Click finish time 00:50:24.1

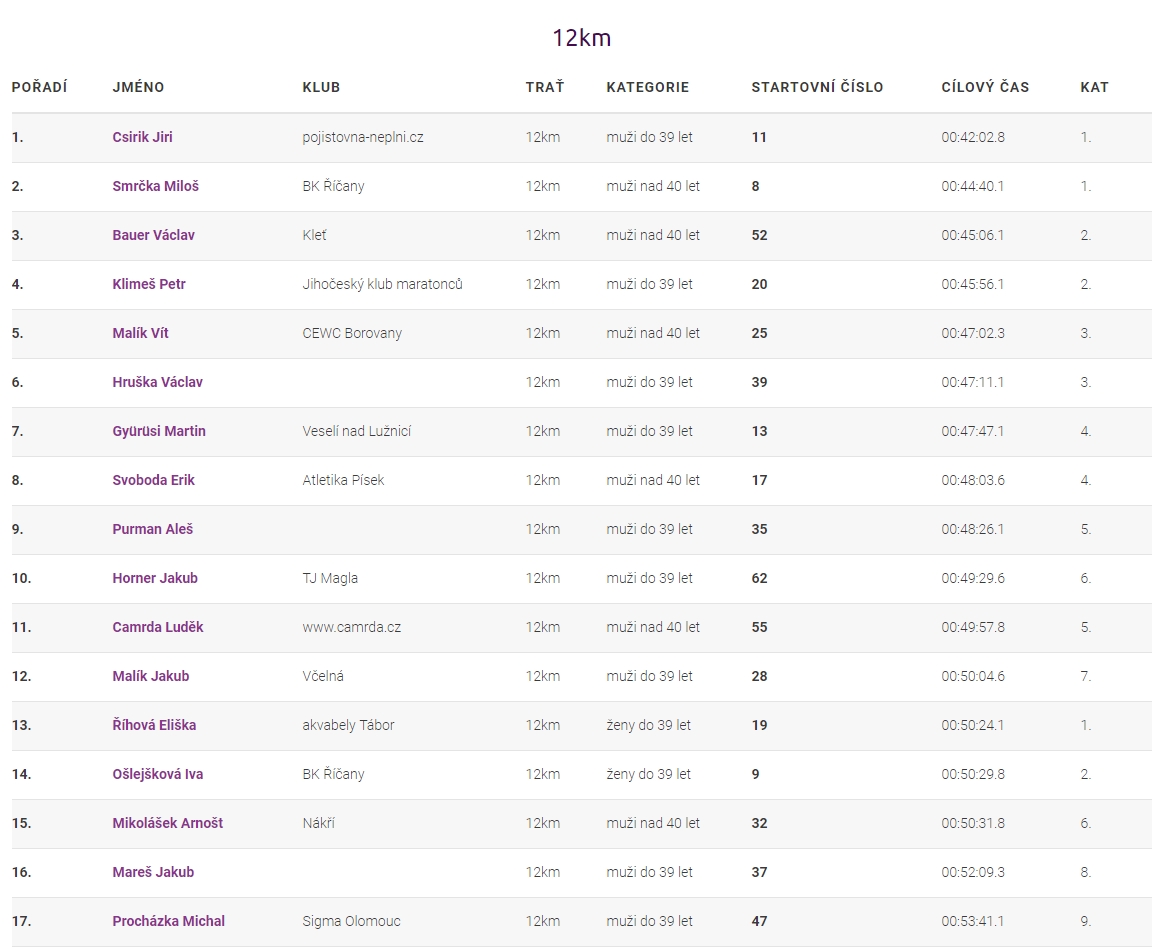pyautogui.click(x=972, y=725)
